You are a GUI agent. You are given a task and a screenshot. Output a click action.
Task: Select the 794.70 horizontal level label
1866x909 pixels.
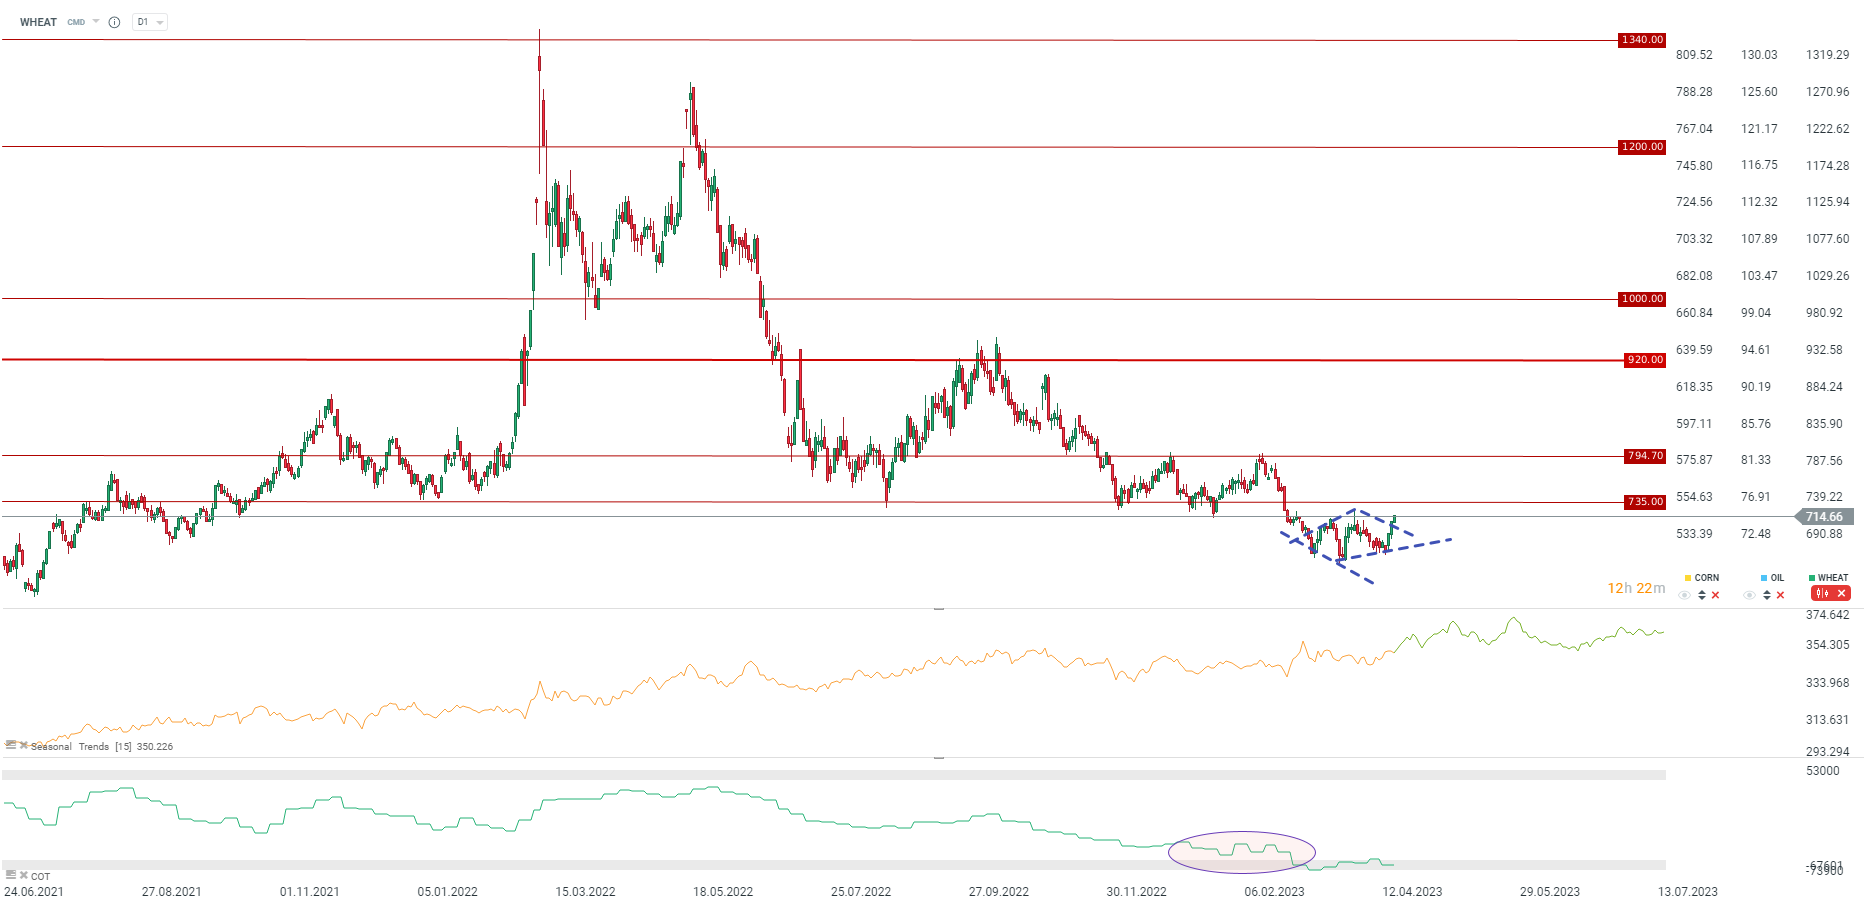[x=1645, y=456]
